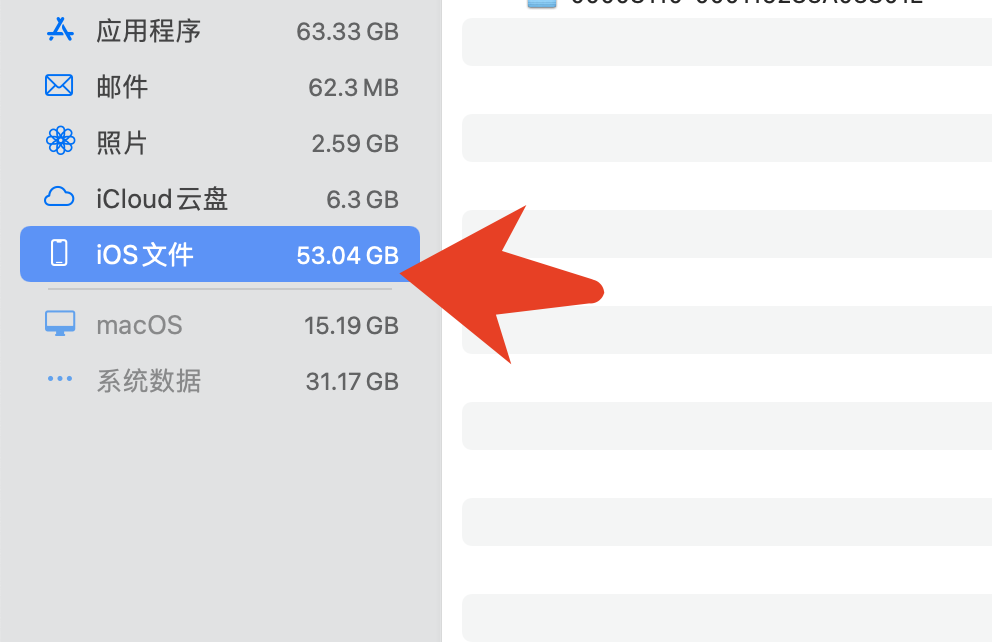Open the 应用程序 storage category
992x642 pixels.
pos(148,31)
